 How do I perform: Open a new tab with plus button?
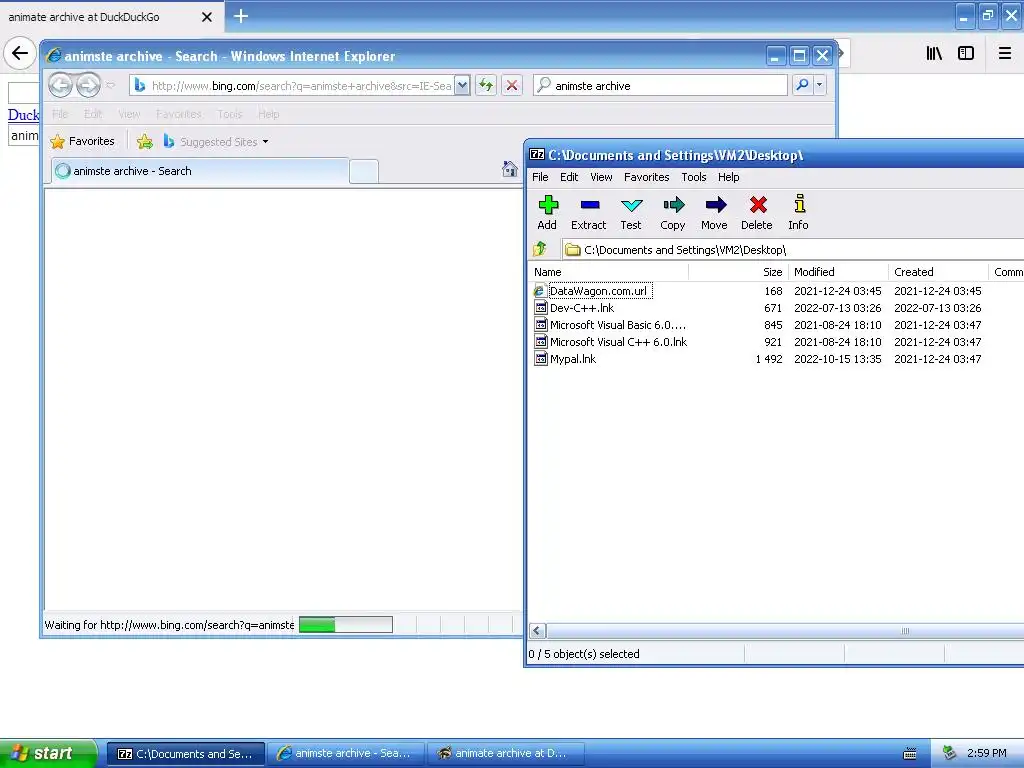(240, 16)
